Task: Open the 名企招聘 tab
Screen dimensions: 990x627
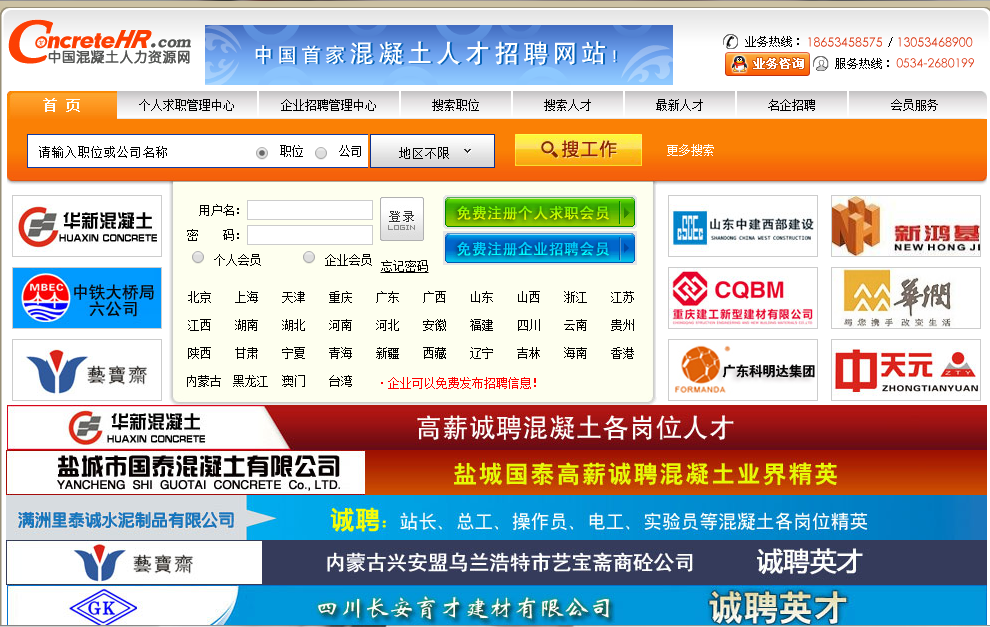Action: [792, 105]
